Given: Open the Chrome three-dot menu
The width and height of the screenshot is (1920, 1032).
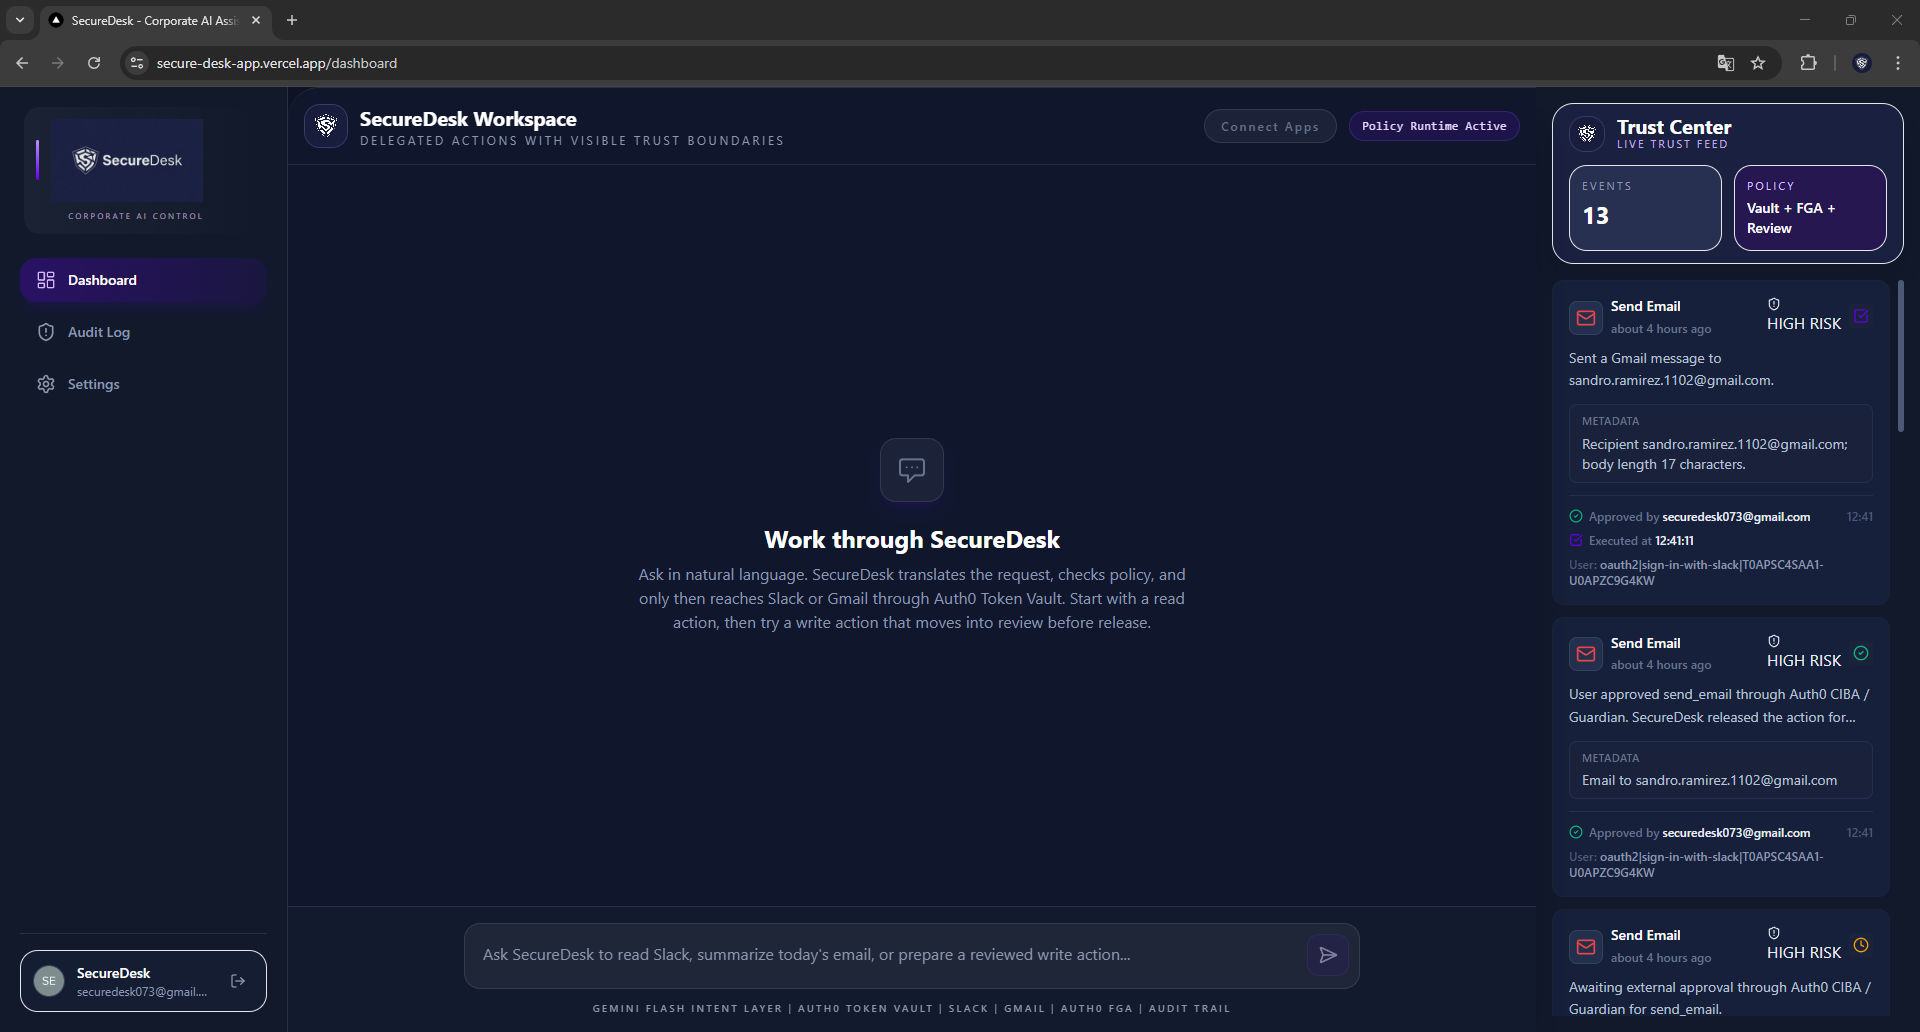Looking at the screenshot, I should coord(1898,63).
